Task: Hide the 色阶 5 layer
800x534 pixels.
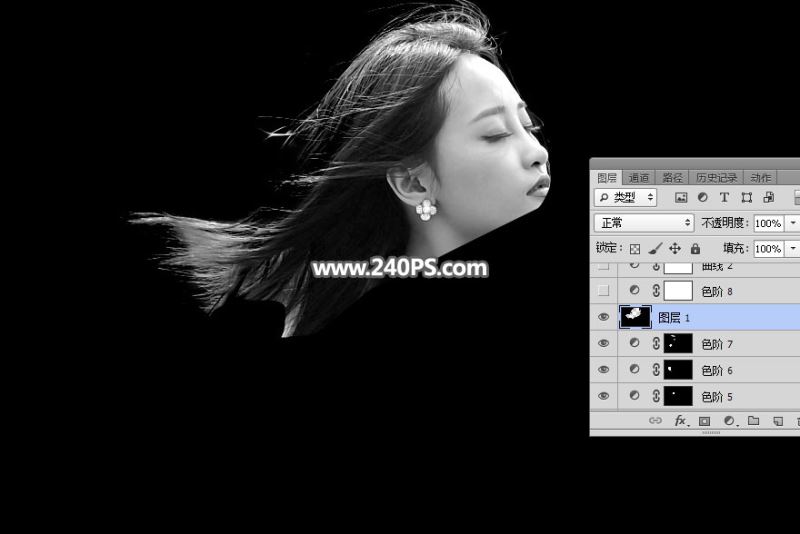Action: click(x=604, y=396)
